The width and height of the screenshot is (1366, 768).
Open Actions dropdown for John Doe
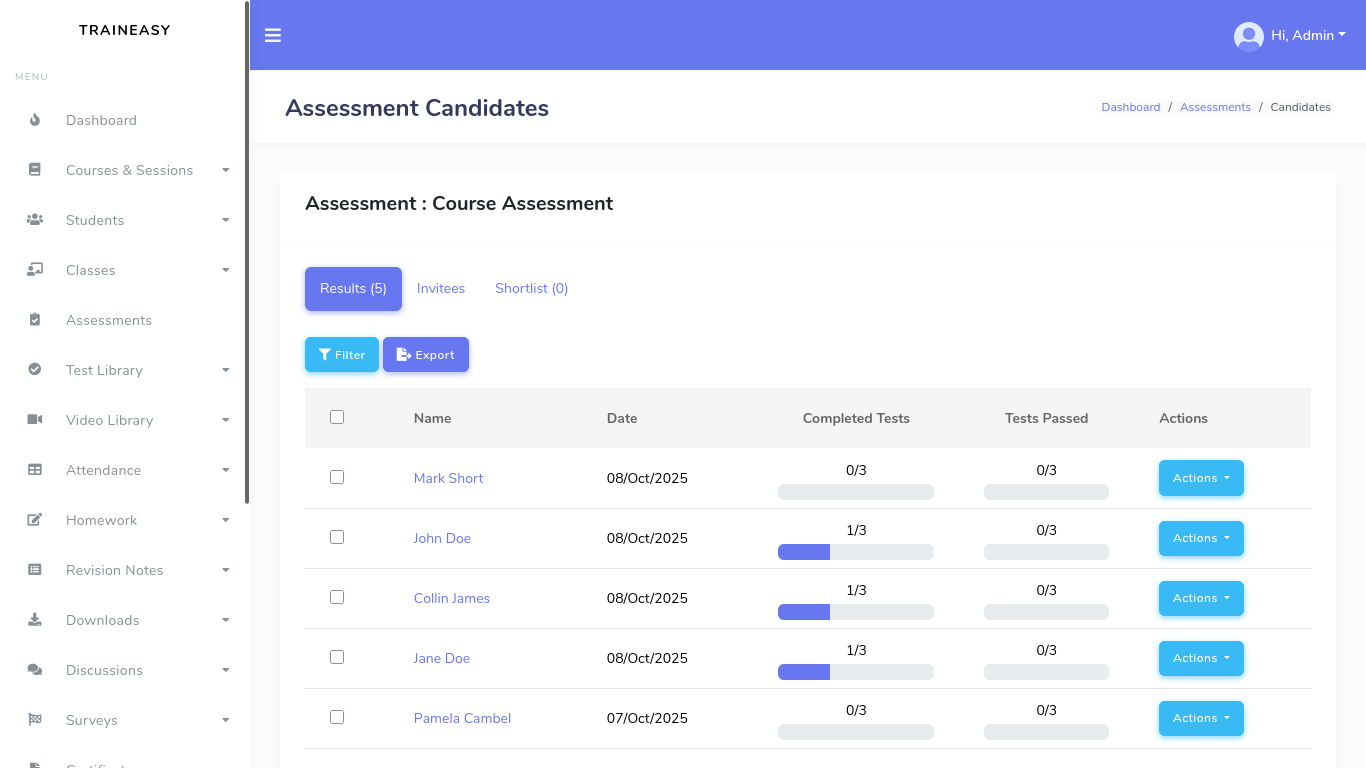(1200, 538)
